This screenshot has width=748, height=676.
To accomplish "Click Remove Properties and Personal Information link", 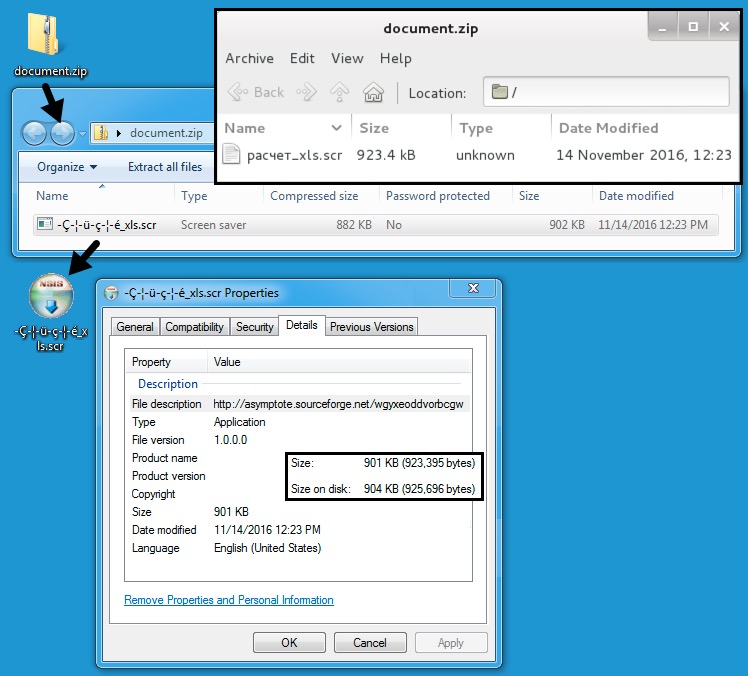I will (229, 600).
